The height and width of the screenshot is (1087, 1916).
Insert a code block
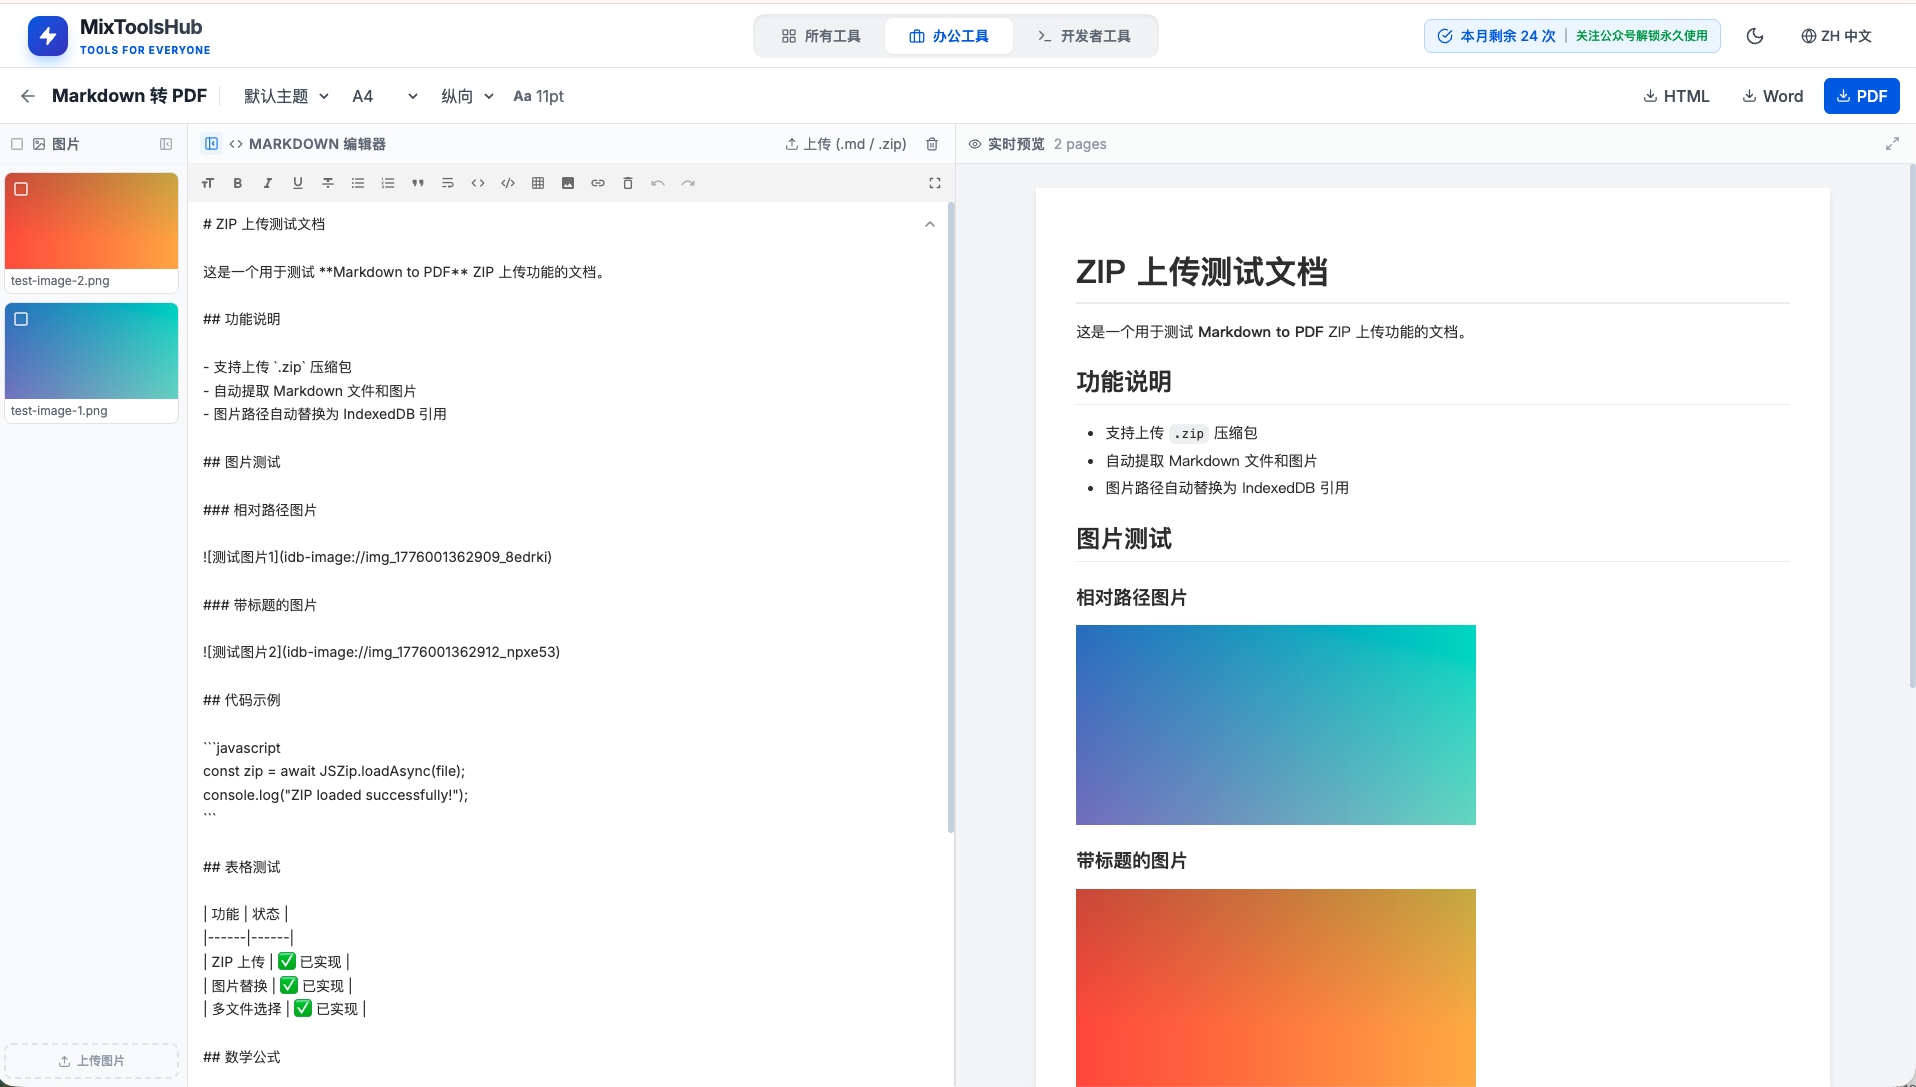tap(507, 183)
